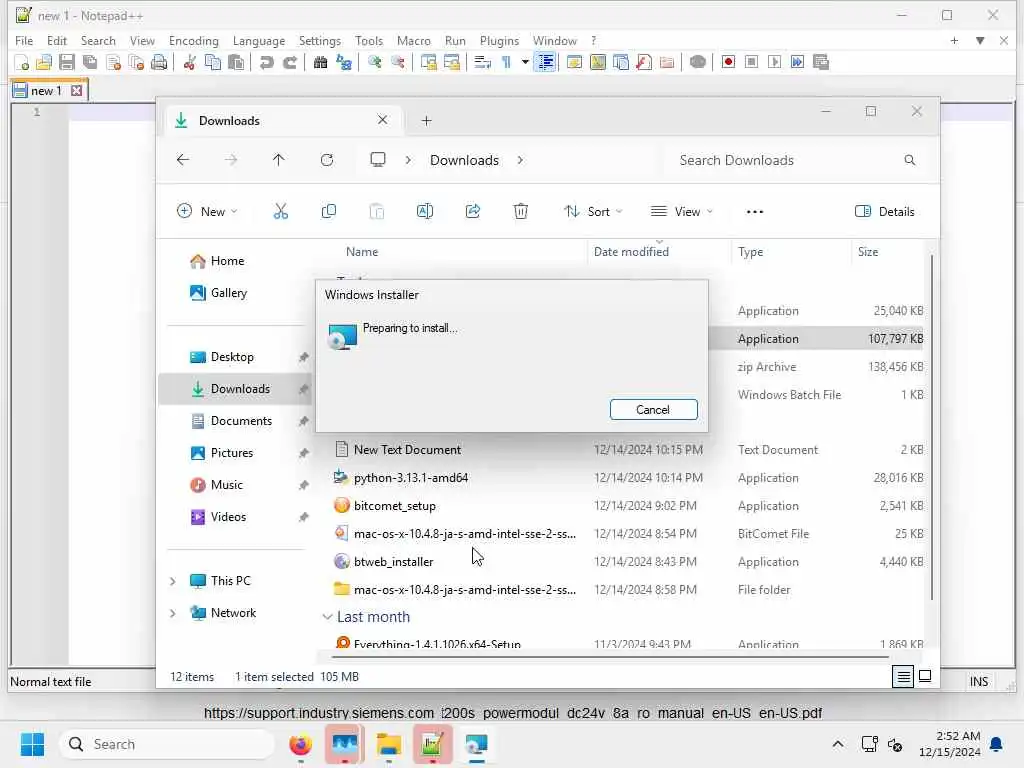The width and height of the screenshot is (1024, 768).
Task: Click the Zoom In icon in Notepad++ toolbar
Action: pos(375,63)
